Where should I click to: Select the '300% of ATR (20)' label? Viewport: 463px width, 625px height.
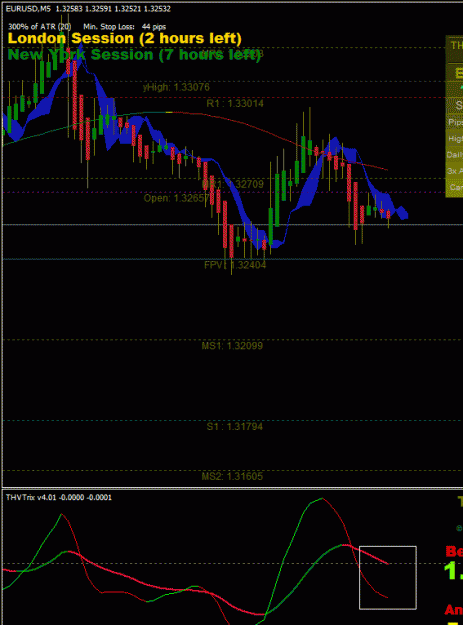39,27
